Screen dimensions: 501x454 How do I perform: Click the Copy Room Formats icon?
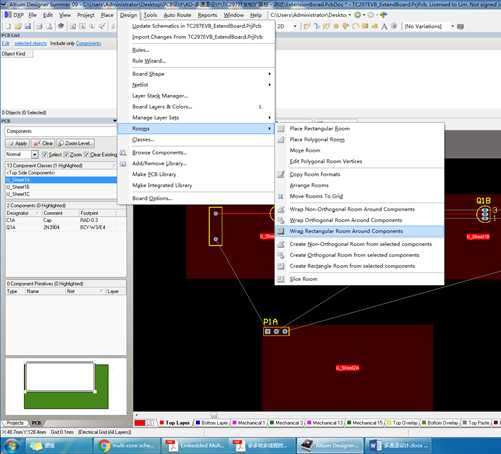pos(281,174)
